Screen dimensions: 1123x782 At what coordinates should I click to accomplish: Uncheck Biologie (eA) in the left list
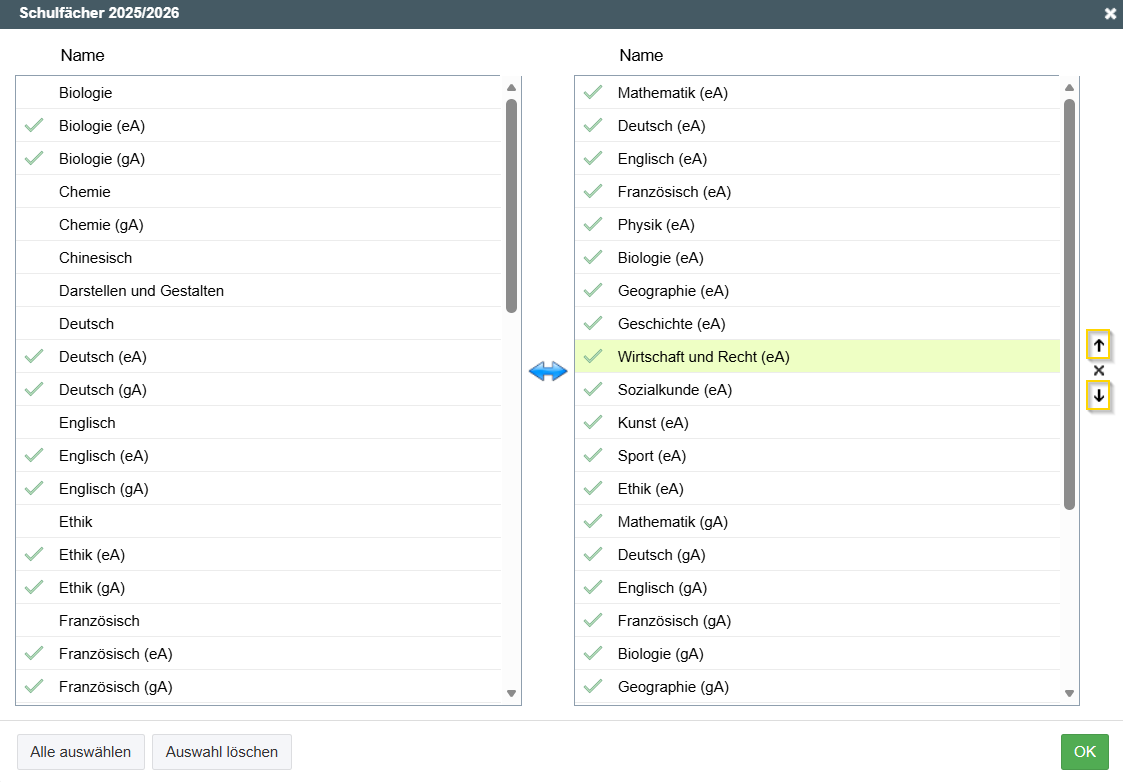pyautogui.click(x=35, y=126)
